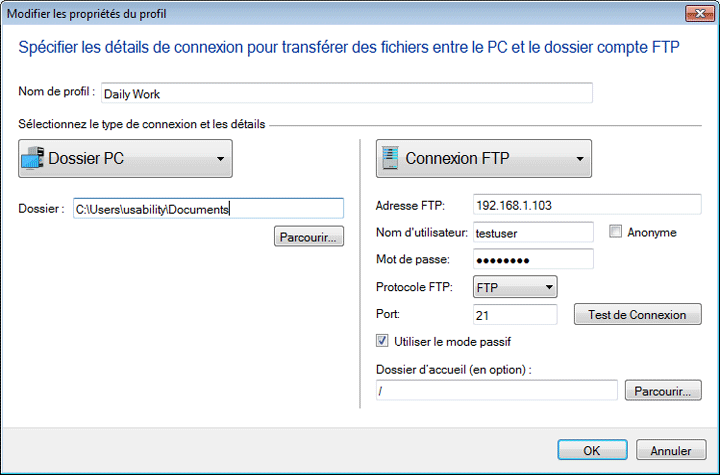Toggle Utiliser le mode passif checkbox
Viewport: 720px width, 475px height.
click(x=383, y=341)
